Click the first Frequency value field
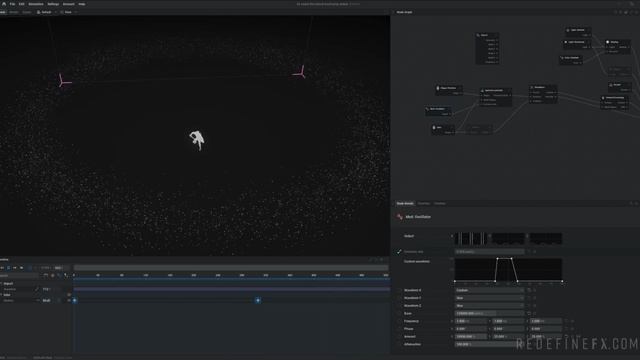This screenshot has width=640, height=360. (471, 321)
